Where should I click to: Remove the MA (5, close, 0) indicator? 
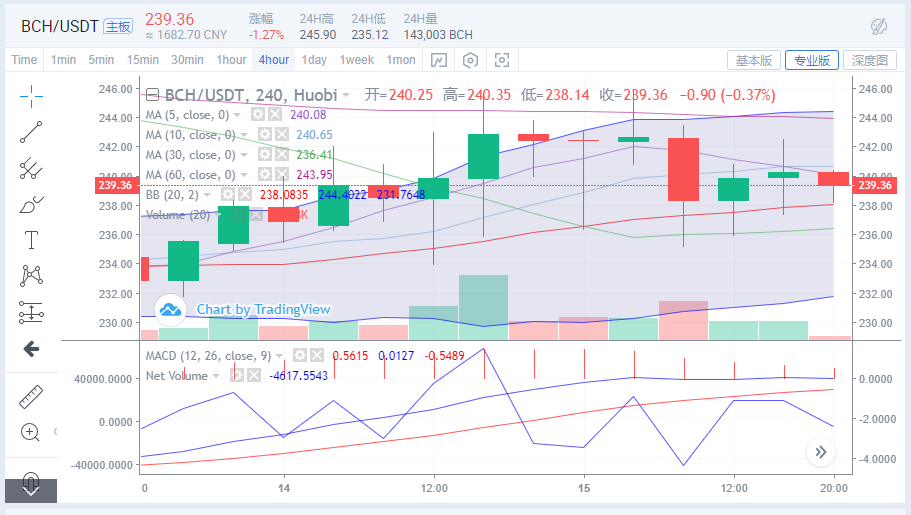pos(275,115)
